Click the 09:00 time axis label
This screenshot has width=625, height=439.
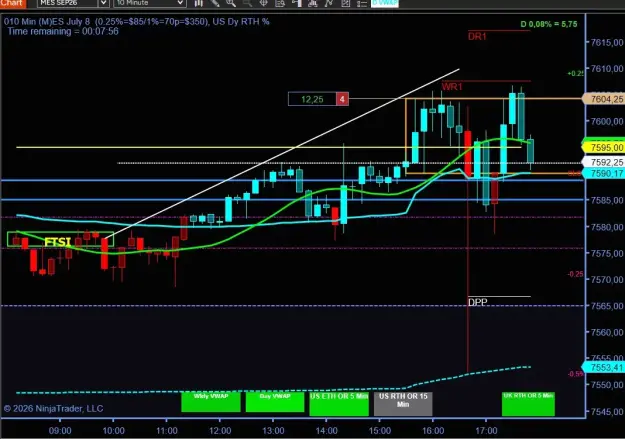pos(60,431)
